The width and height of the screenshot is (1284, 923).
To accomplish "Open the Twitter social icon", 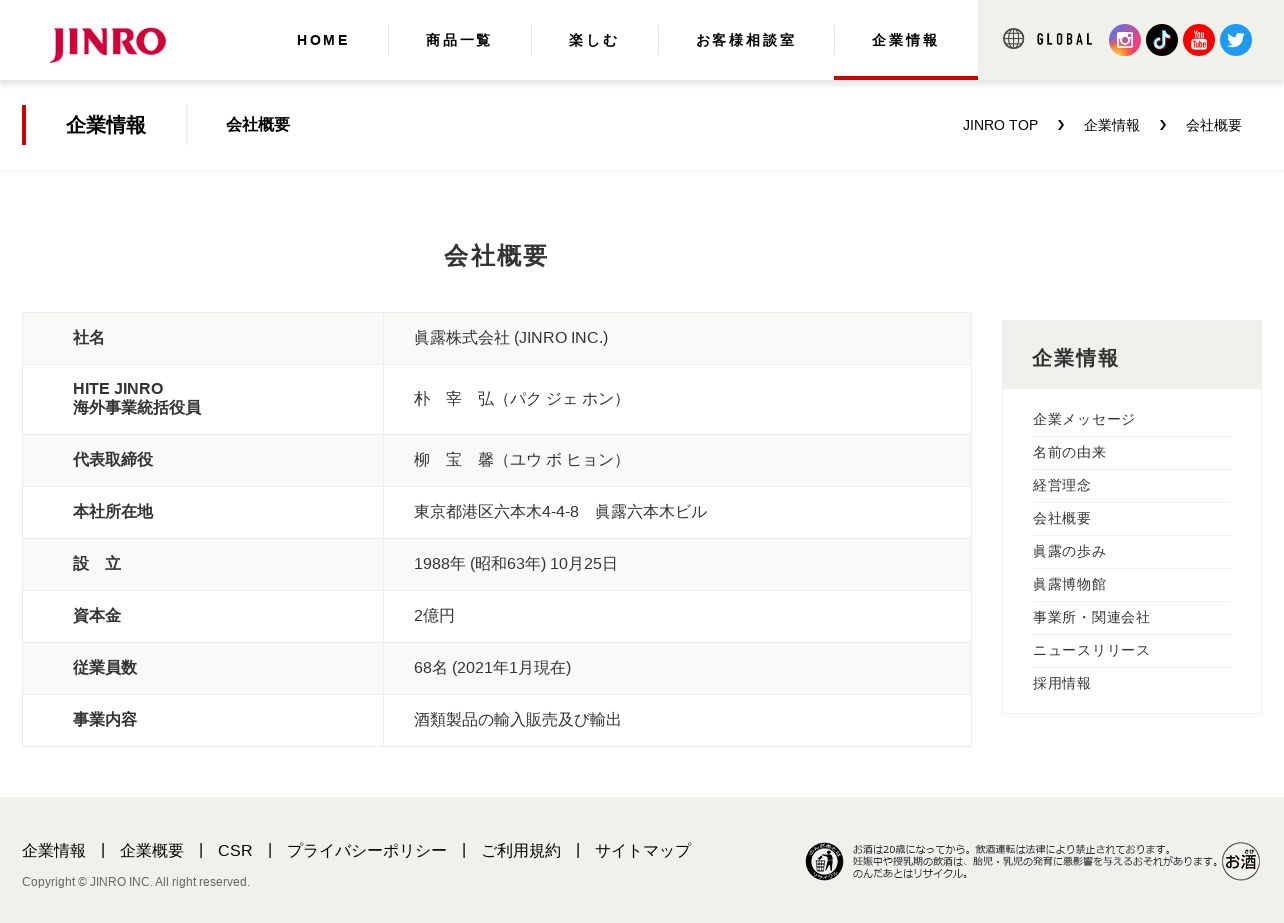I will pos(1236,40).
